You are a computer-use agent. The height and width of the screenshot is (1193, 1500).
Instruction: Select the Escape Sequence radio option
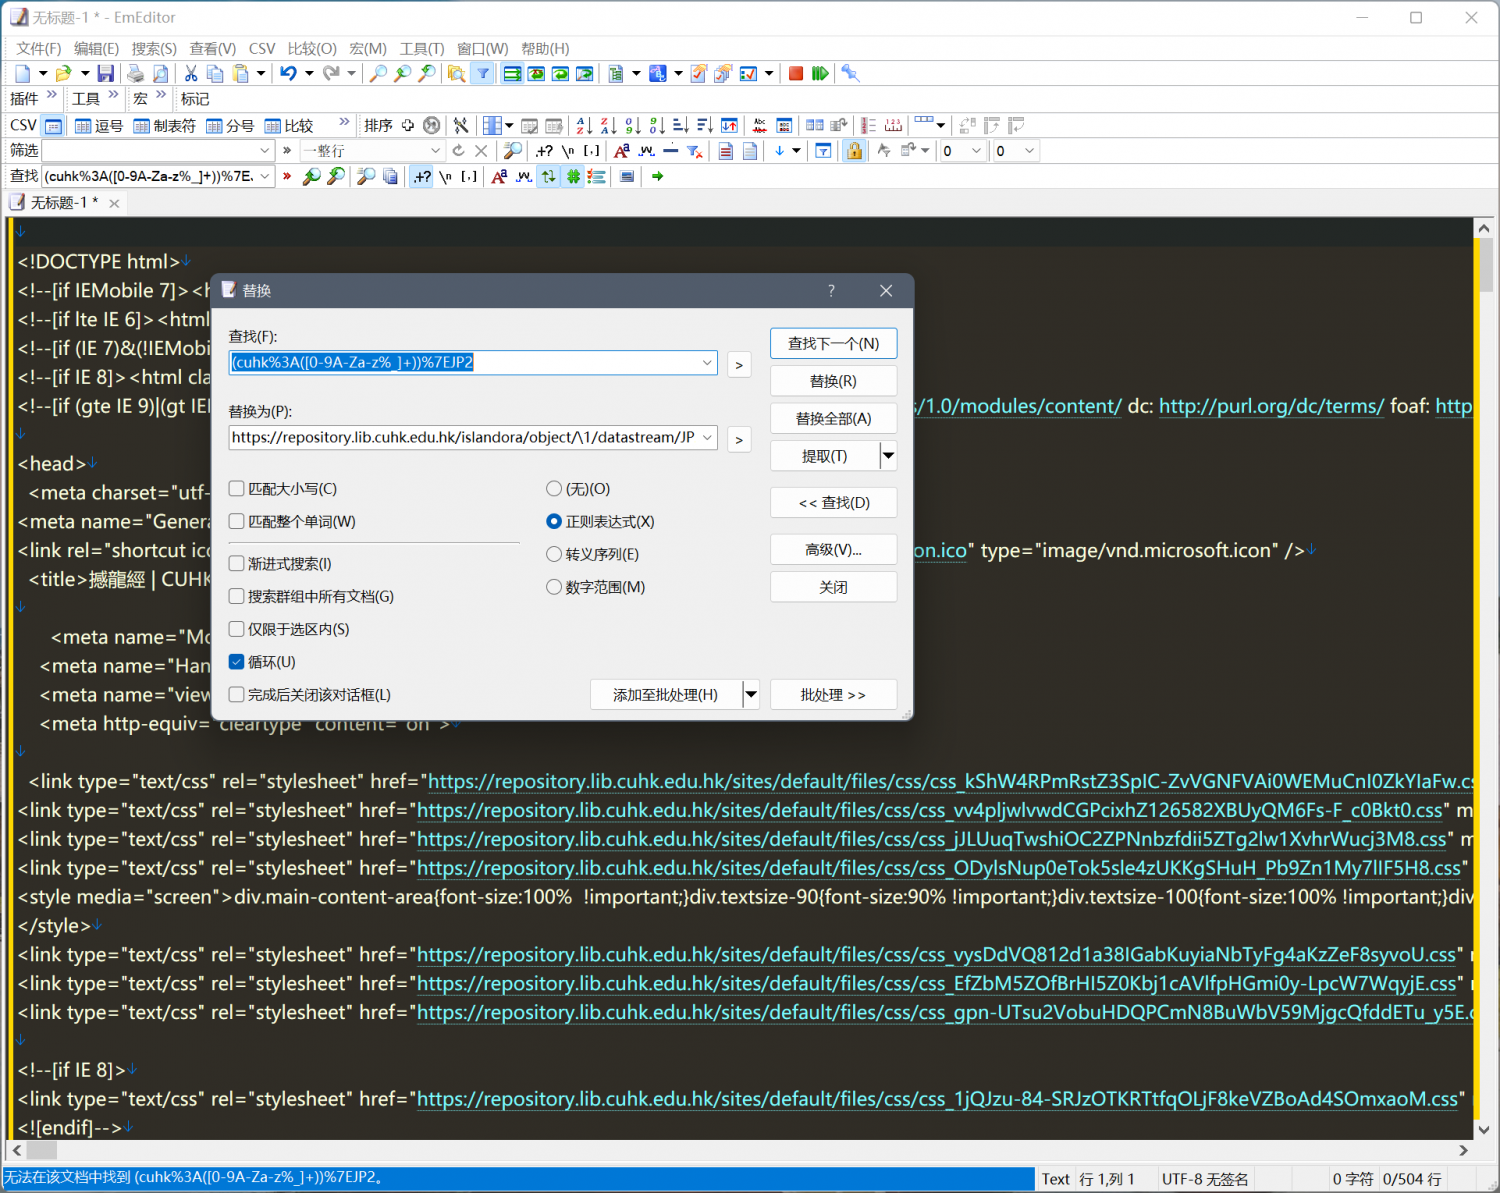point(554,554)
